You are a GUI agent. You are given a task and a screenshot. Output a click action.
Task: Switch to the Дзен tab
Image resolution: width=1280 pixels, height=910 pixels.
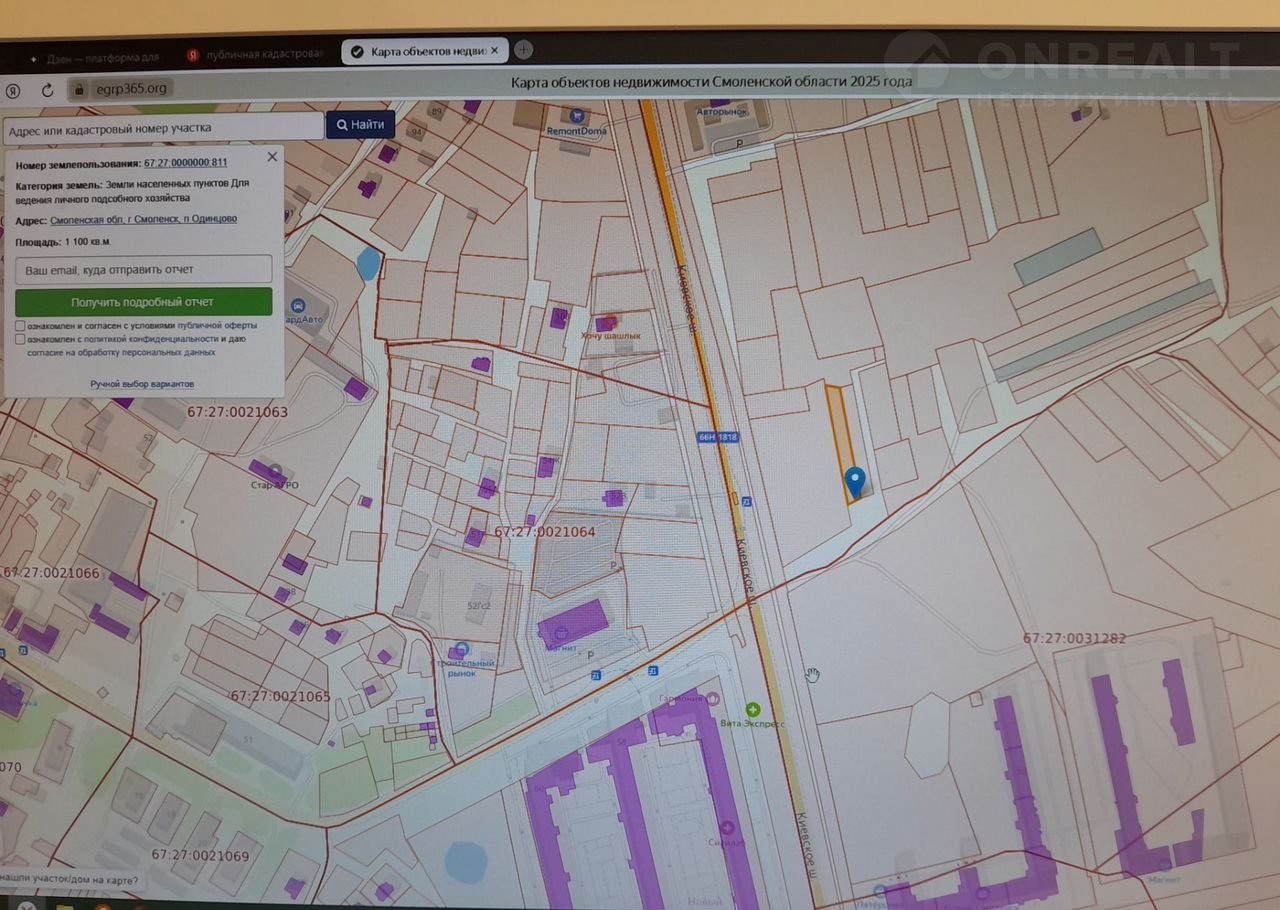(100, 57)
